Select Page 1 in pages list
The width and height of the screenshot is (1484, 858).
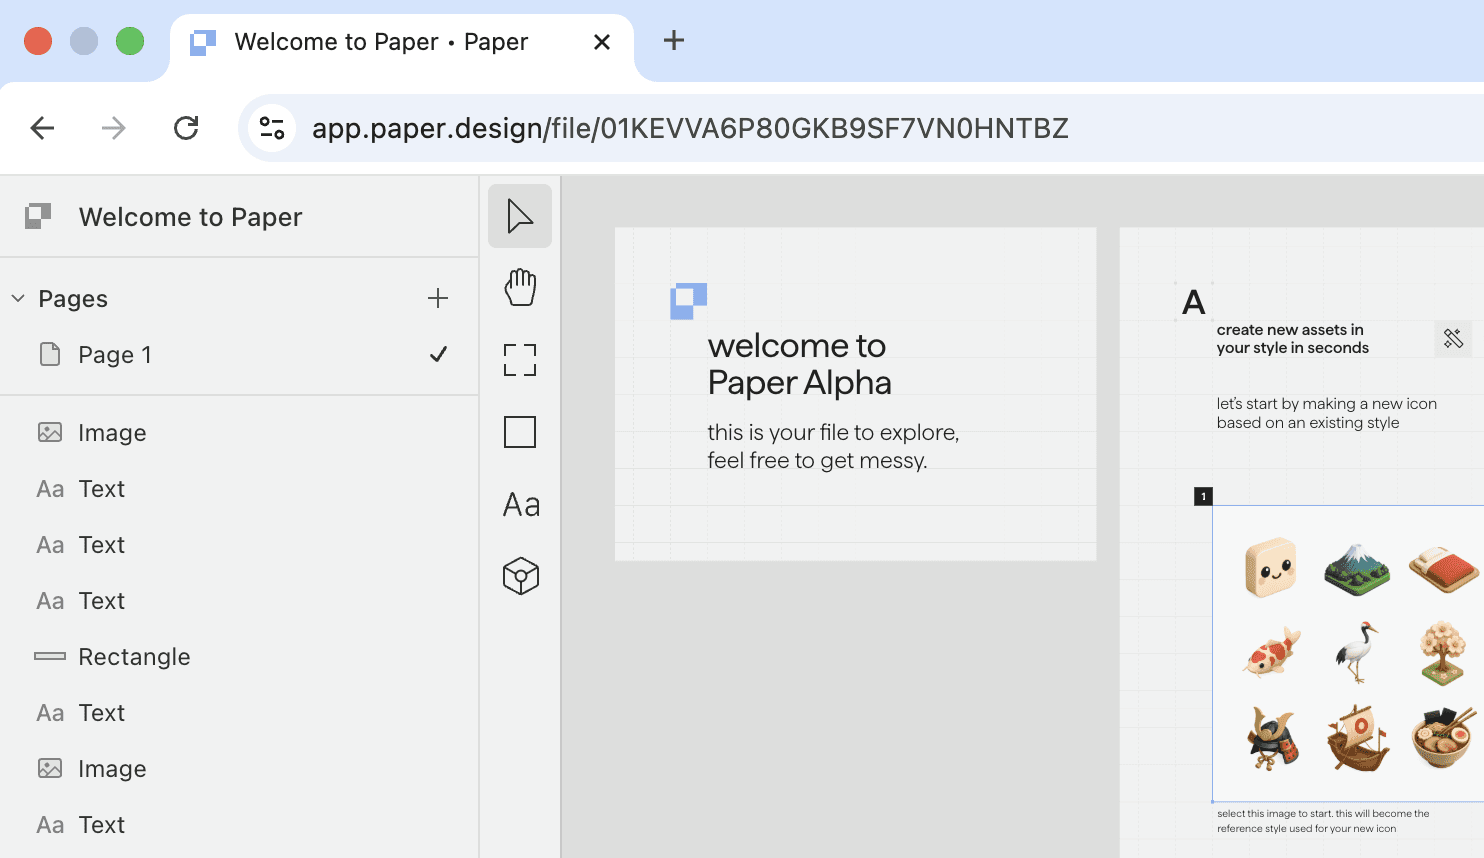(x=240, y=355)
